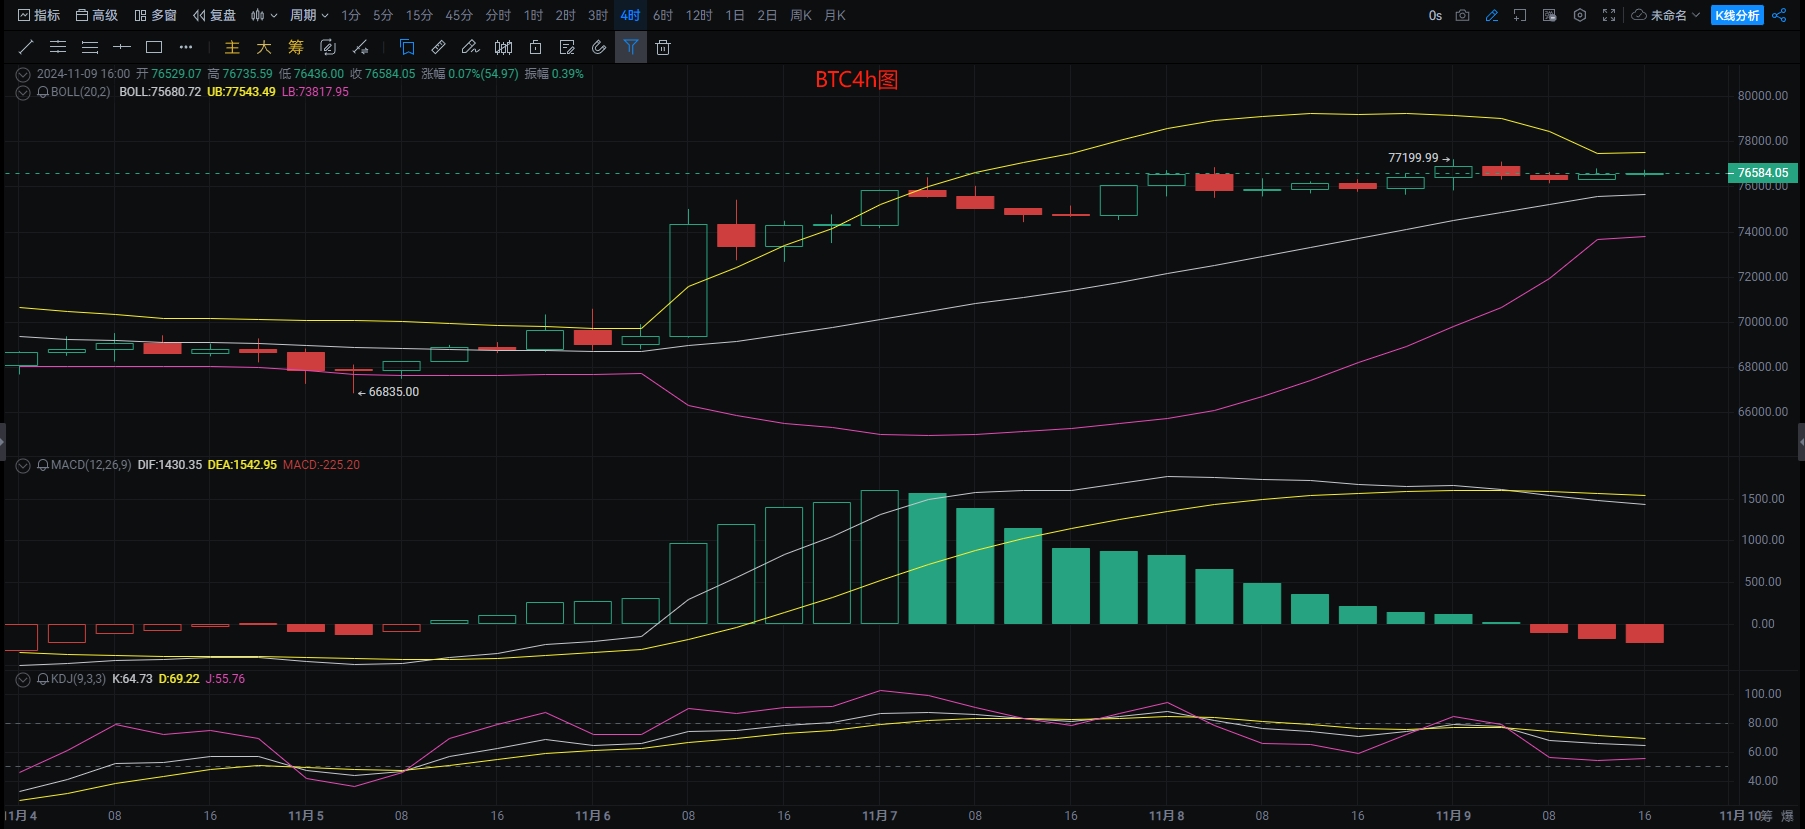Screen dimensions: 1805x829
Task: Select the rectangle drawing tool
Action: point(154,47)
